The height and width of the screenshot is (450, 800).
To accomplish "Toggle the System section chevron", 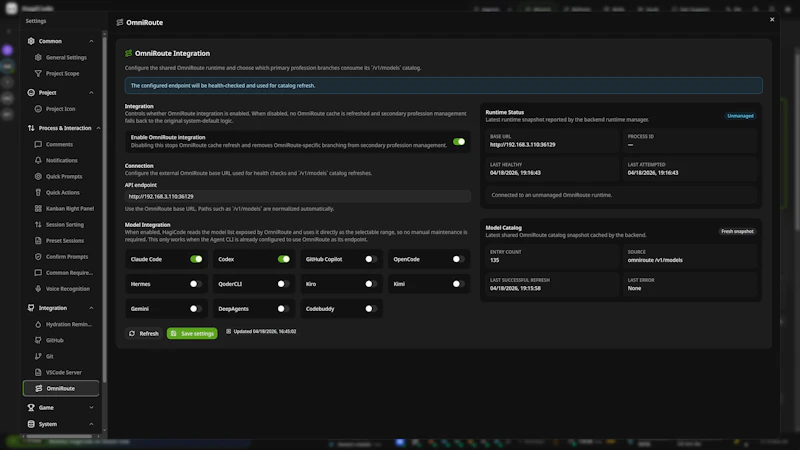I will pyautogui.click(x=91, y=424).
